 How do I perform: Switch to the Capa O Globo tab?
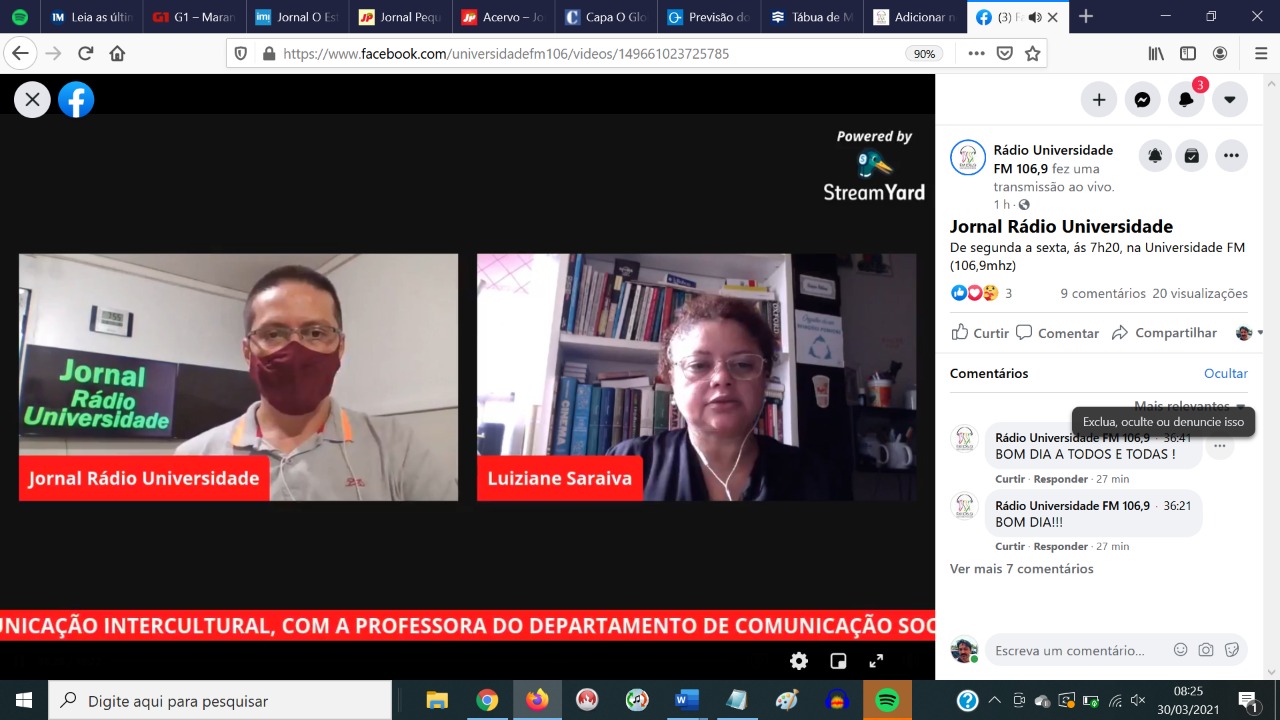tap(606, 17)
